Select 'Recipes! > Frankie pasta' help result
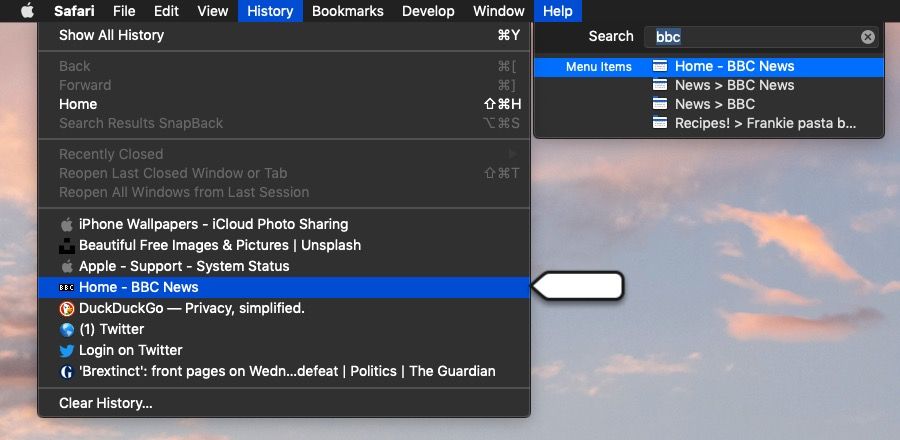Viewport: 900px width, 440px height. (765, 124)
